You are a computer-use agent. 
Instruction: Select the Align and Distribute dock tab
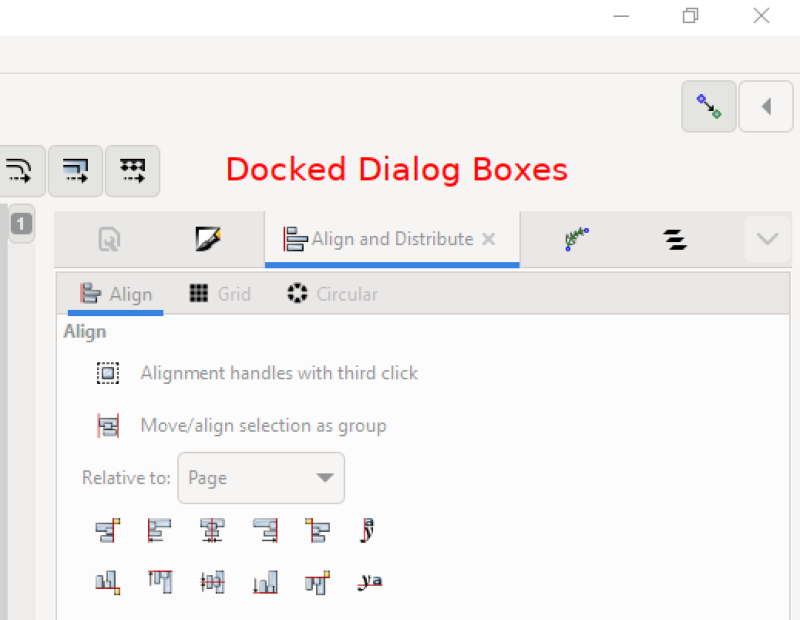392,239
